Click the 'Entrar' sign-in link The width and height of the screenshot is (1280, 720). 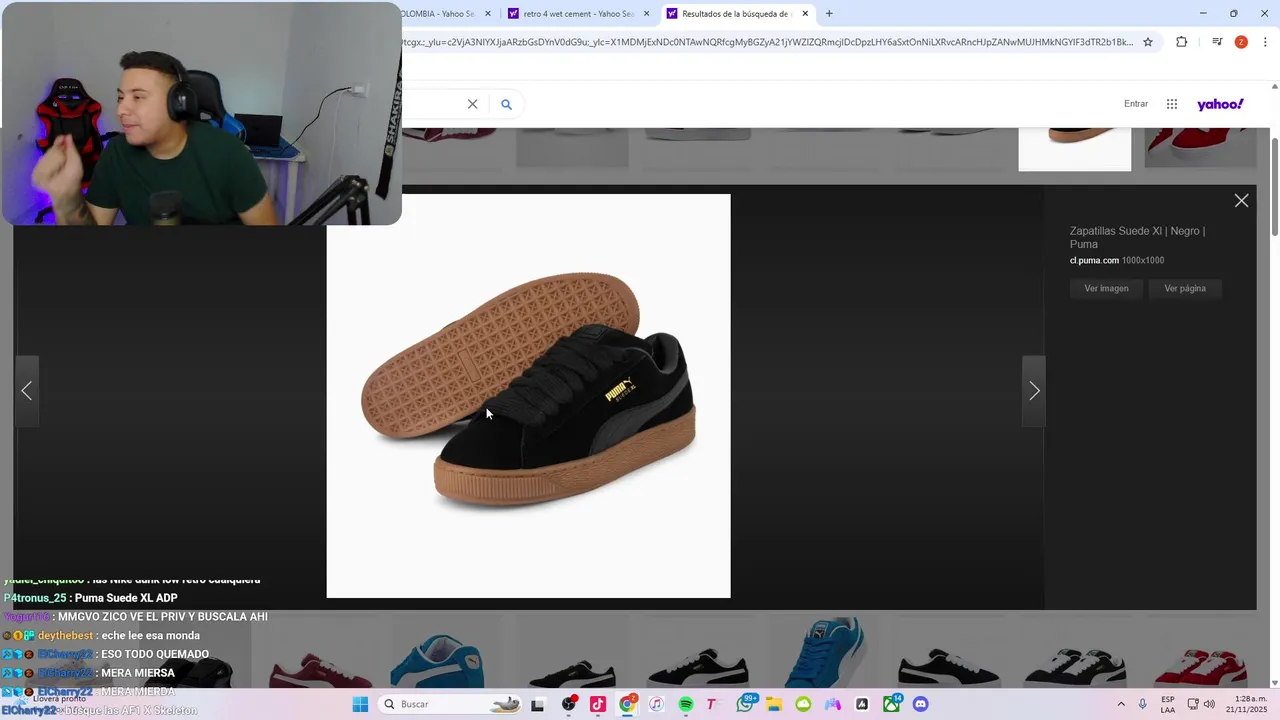coord(1136,104)
